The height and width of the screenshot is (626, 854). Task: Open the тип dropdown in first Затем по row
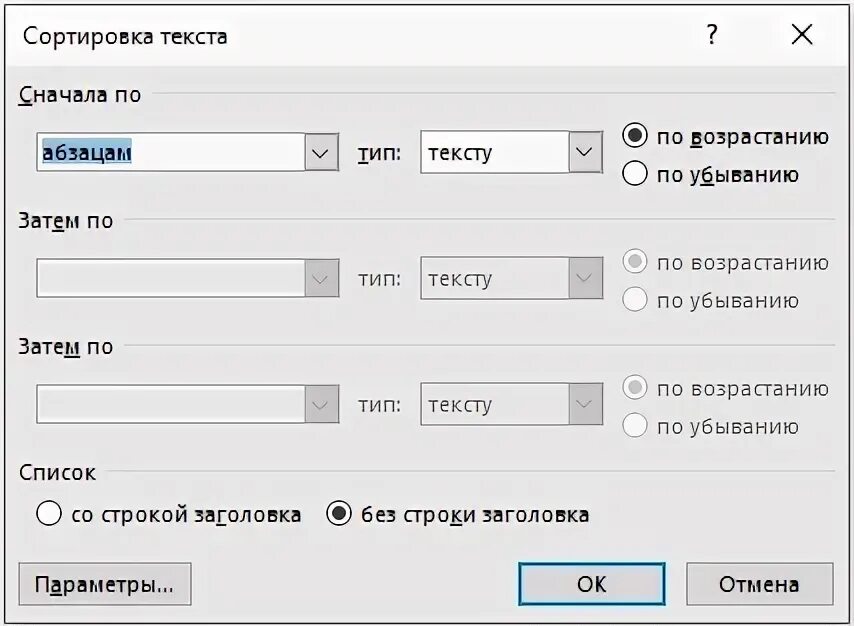coord(585,278)
